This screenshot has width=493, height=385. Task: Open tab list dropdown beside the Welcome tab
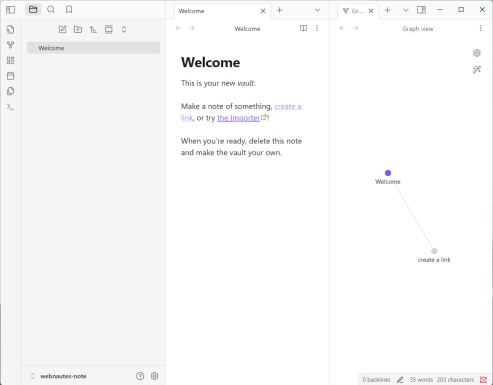click(317, 10)
